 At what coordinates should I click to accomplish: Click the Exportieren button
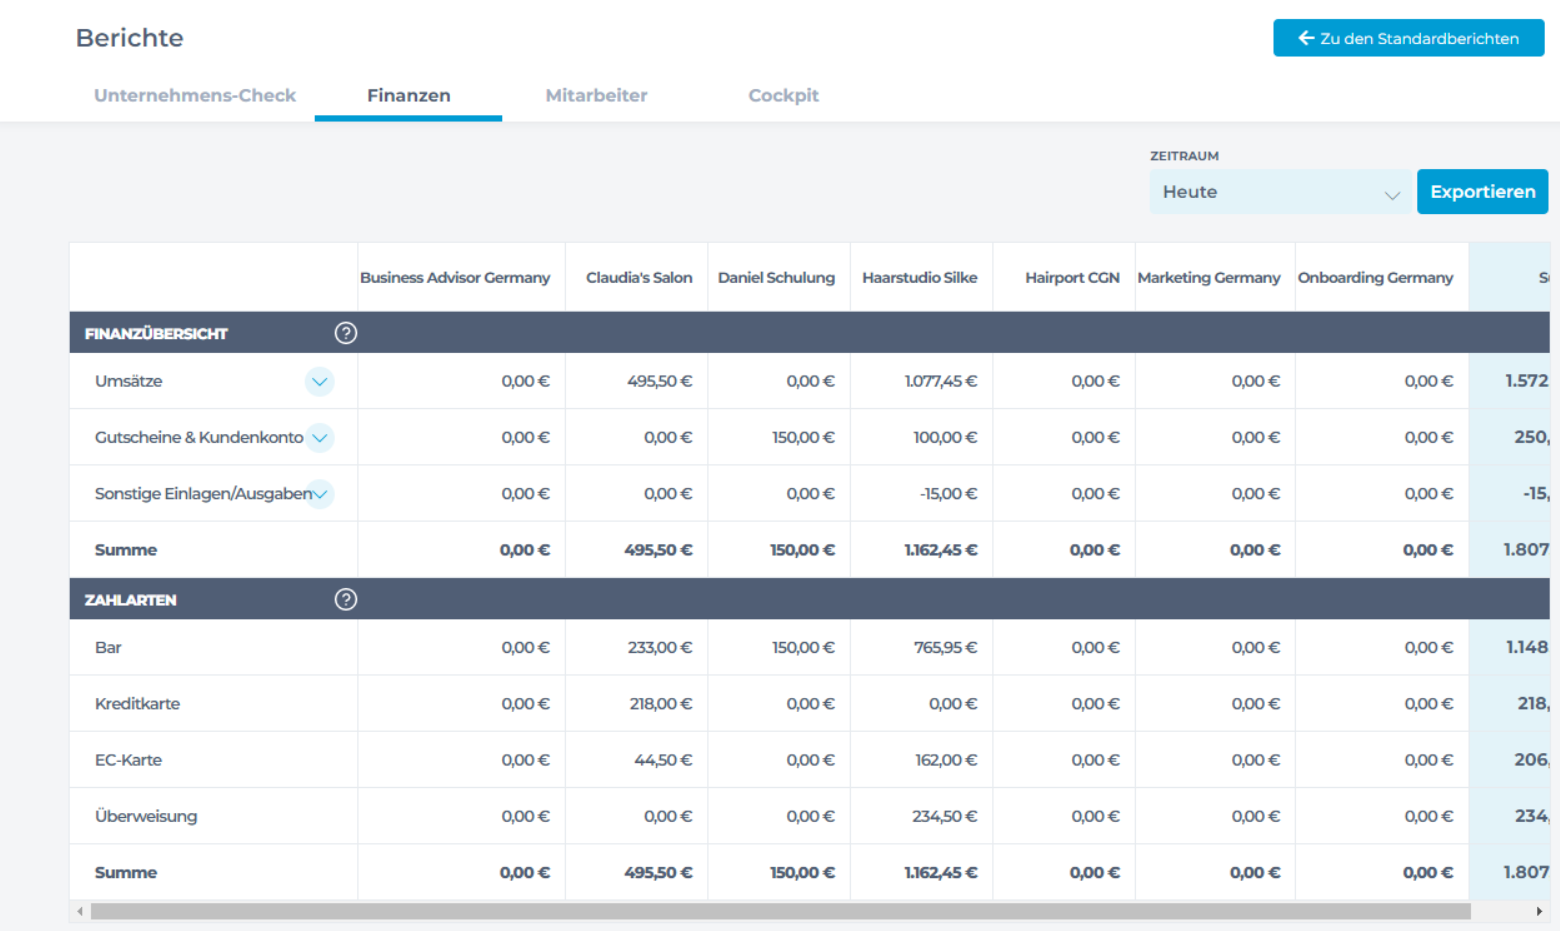[x=1482, y=192]
